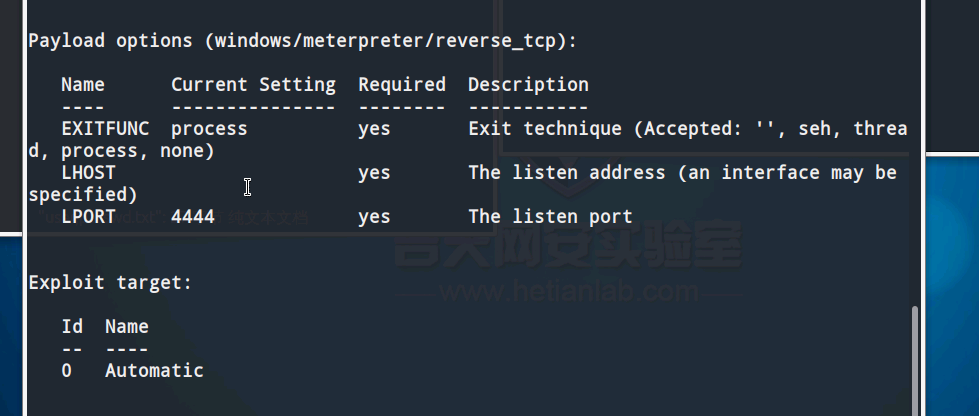Click the EXITFUNC option name
Screen dimensions: 979x416
[x=105, y=129]
